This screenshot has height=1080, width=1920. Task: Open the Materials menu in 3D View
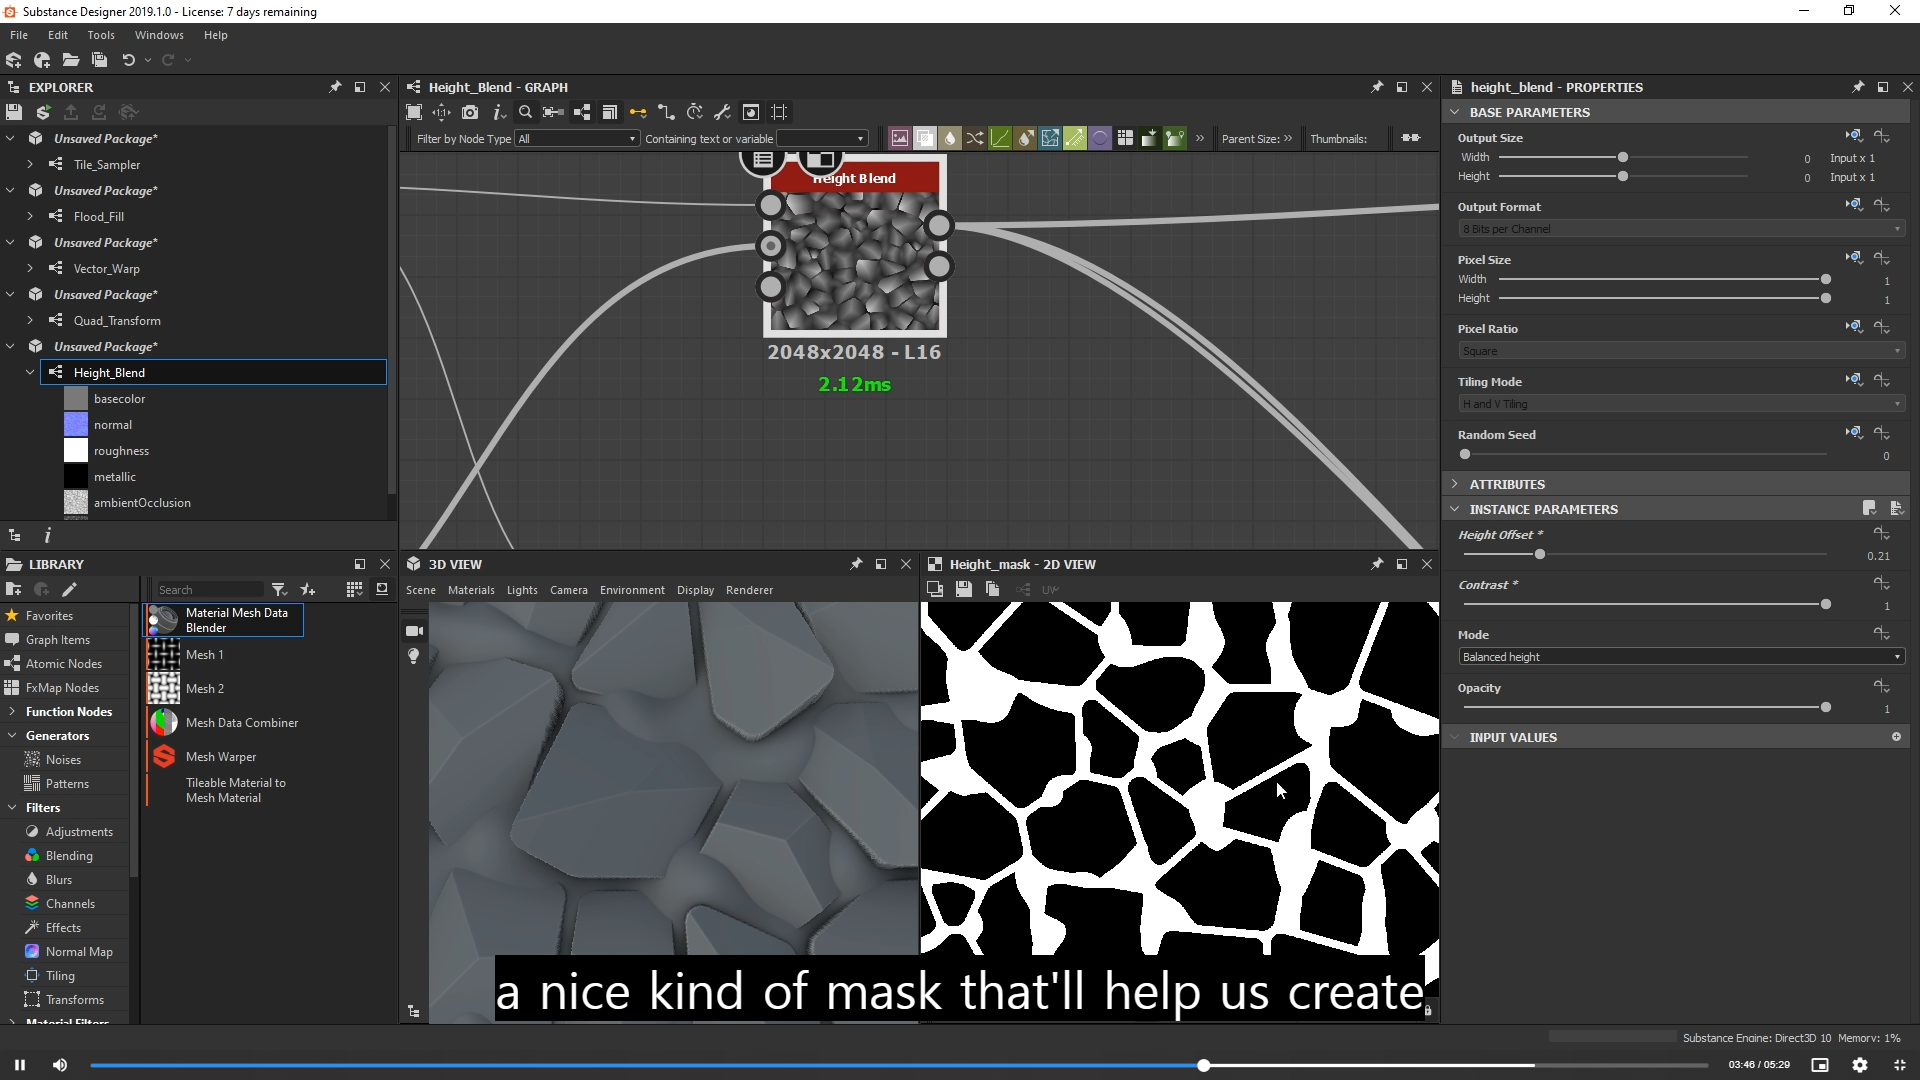pyautogui.click(x=471, y=590)
